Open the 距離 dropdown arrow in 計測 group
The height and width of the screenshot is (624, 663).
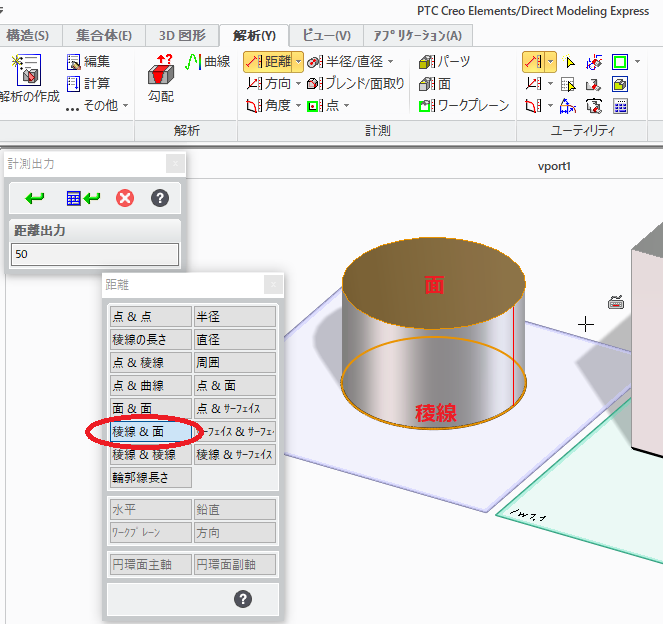(x=299, y=62)
